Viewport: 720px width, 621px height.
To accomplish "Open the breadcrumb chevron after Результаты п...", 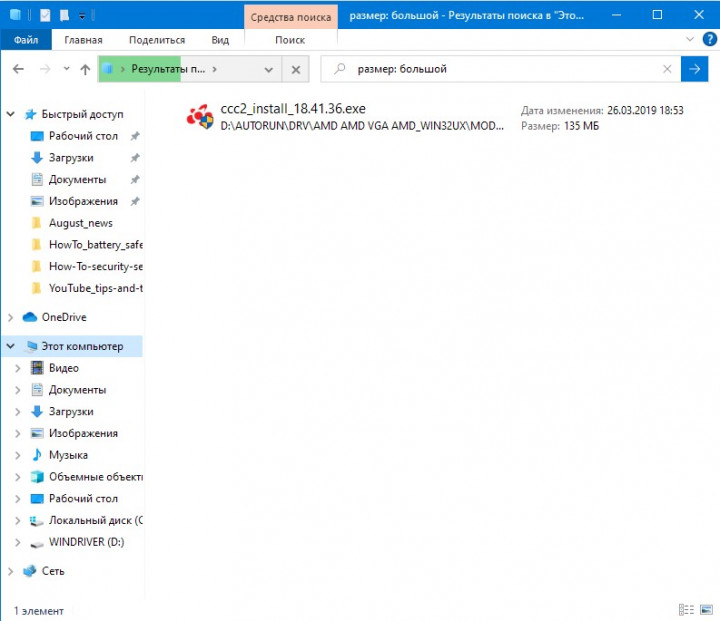I will pos(214,69).
